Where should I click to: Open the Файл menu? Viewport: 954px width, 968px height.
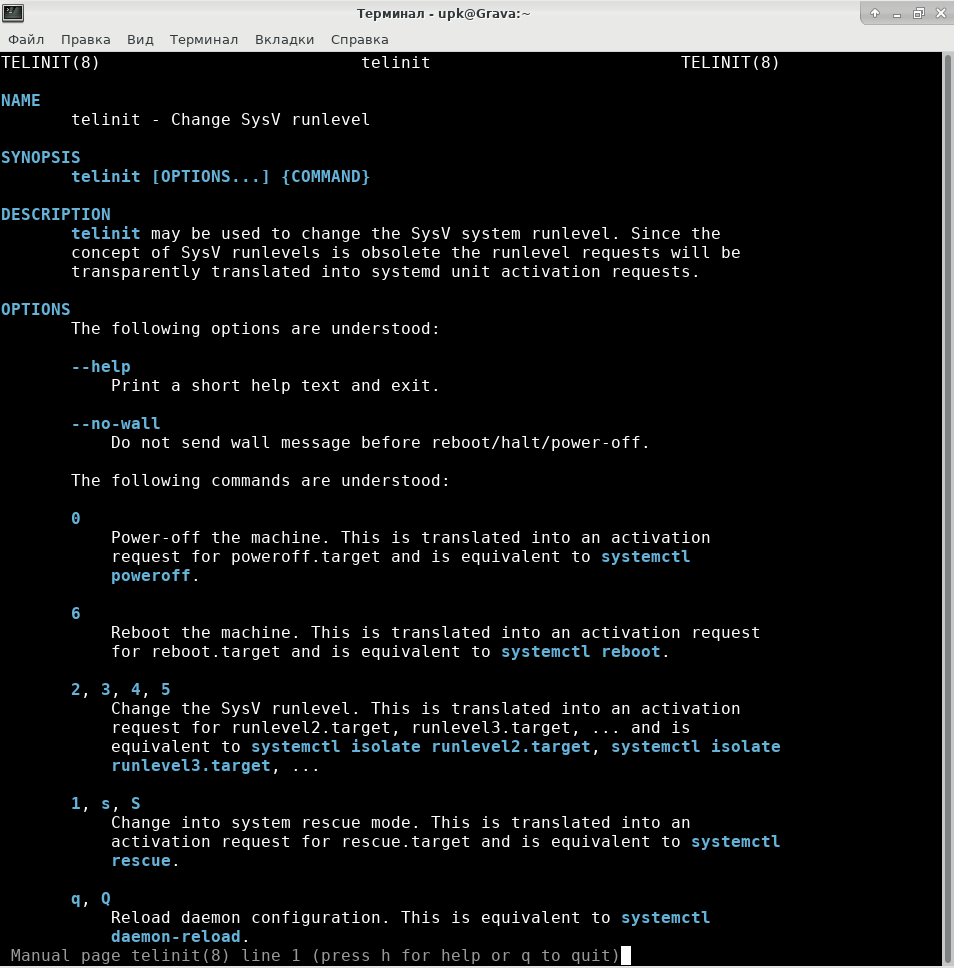tap(26, 40)
